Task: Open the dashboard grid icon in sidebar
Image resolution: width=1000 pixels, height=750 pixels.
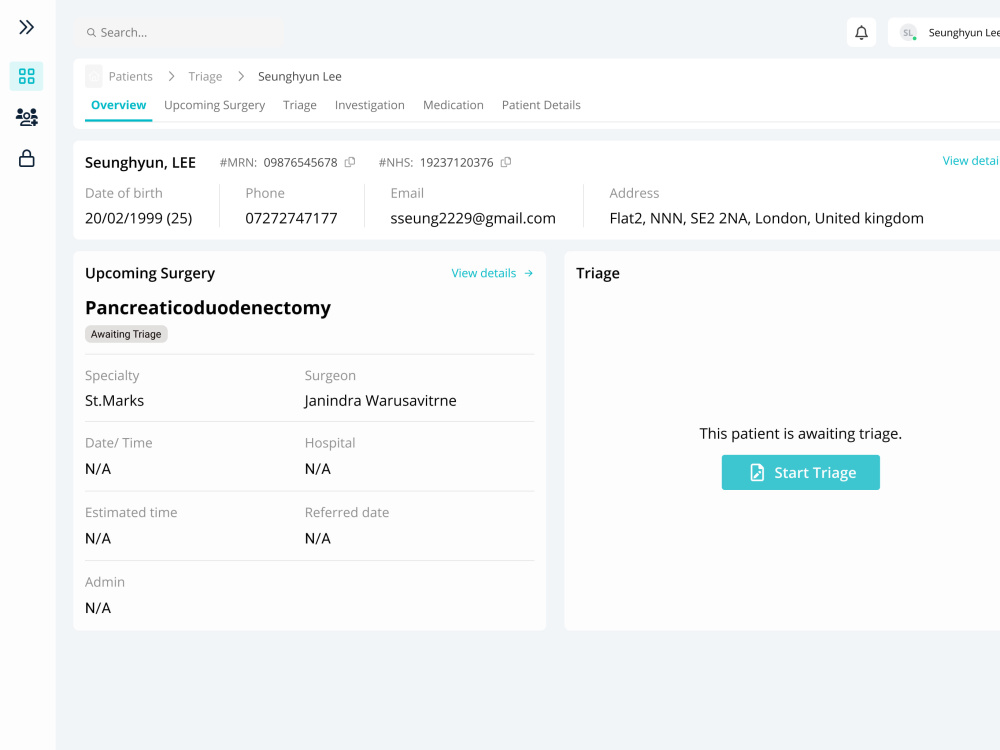Action: 26,76
